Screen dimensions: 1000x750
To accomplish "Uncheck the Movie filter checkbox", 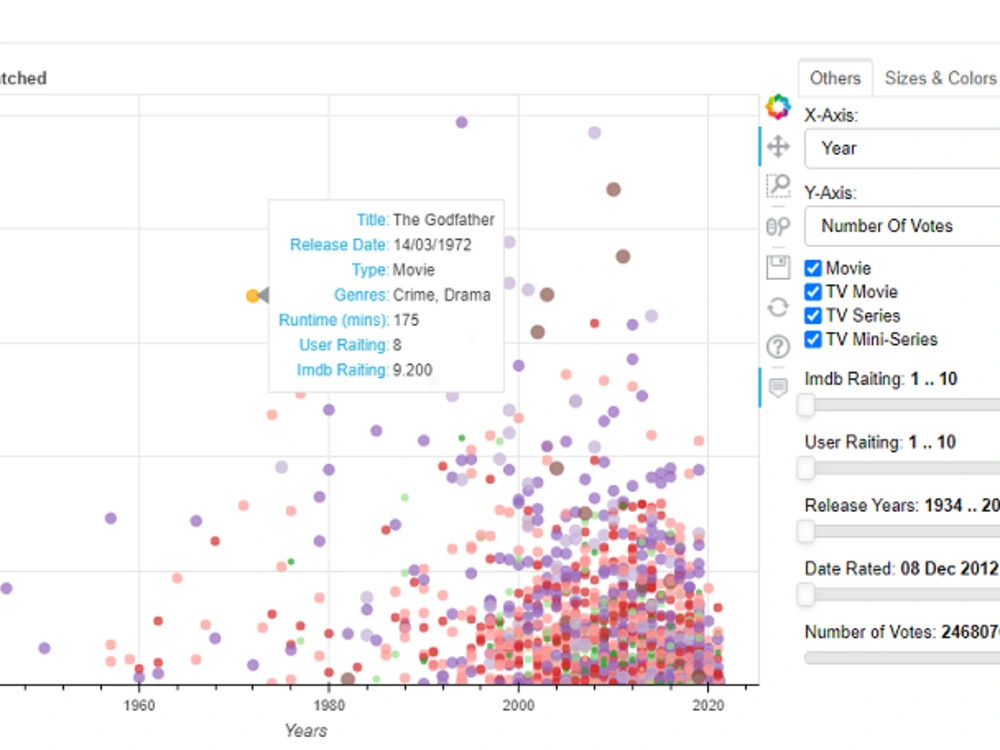I will [x=813, y=268].
